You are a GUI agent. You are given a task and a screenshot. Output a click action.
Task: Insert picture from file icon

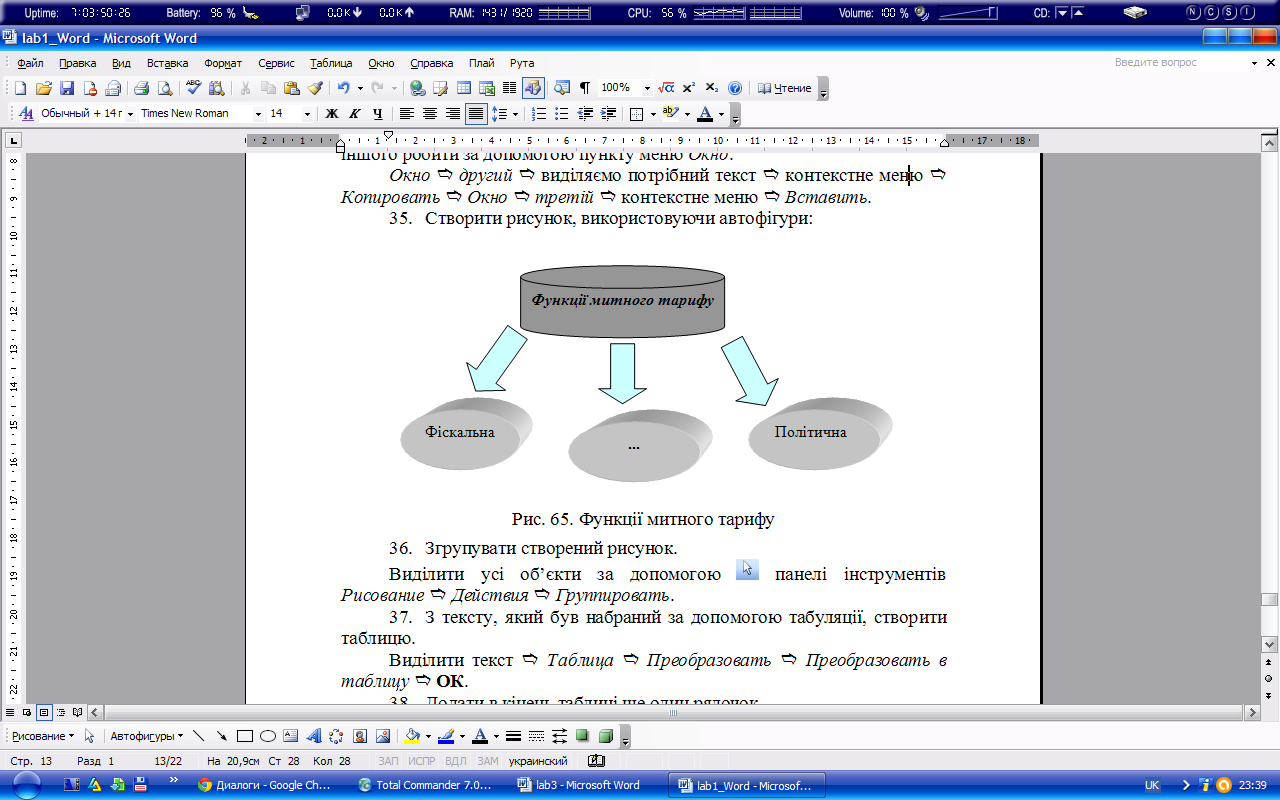[382, 736]
